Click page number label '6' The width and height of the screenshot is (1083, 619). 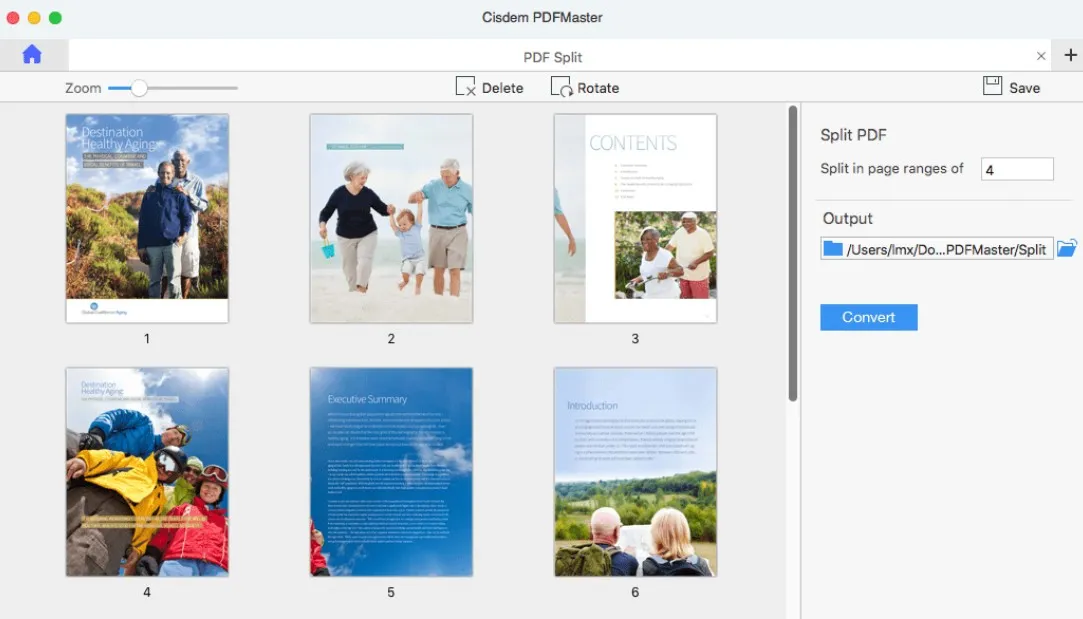point(635,592)
